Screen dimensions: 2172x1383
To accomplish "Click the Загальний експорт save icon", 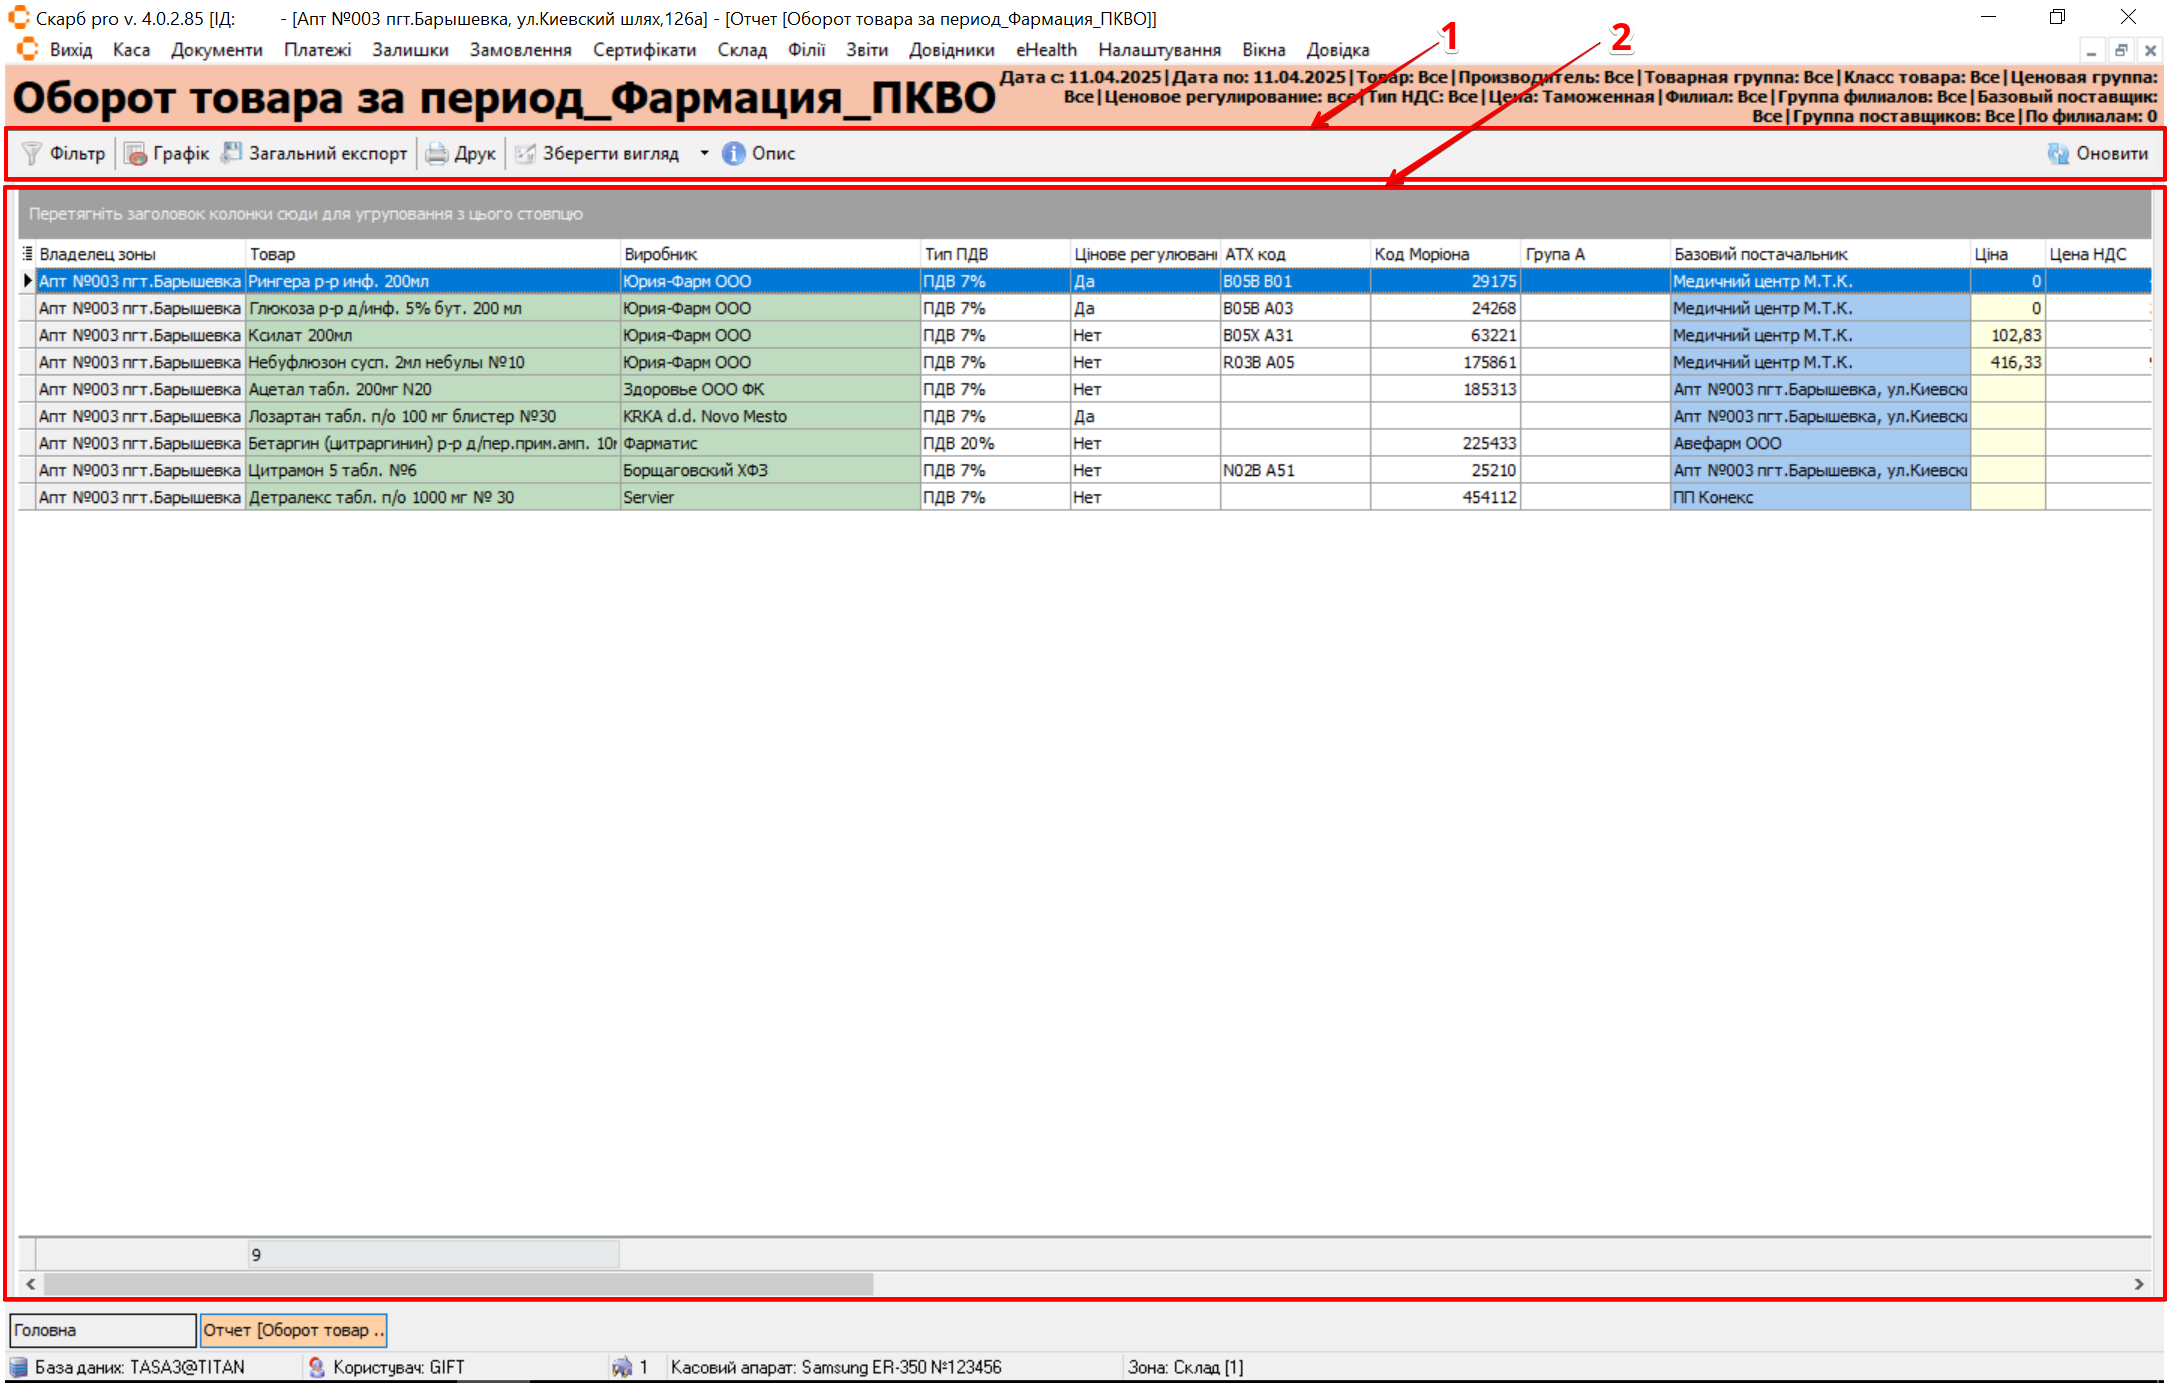I will (x=232, y=153).
